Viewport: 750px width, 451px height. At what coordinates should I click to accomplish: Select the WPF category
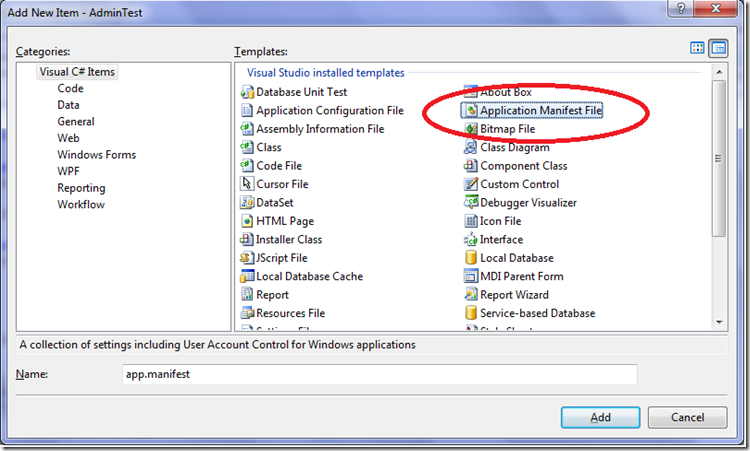click(x=69, y=171)
